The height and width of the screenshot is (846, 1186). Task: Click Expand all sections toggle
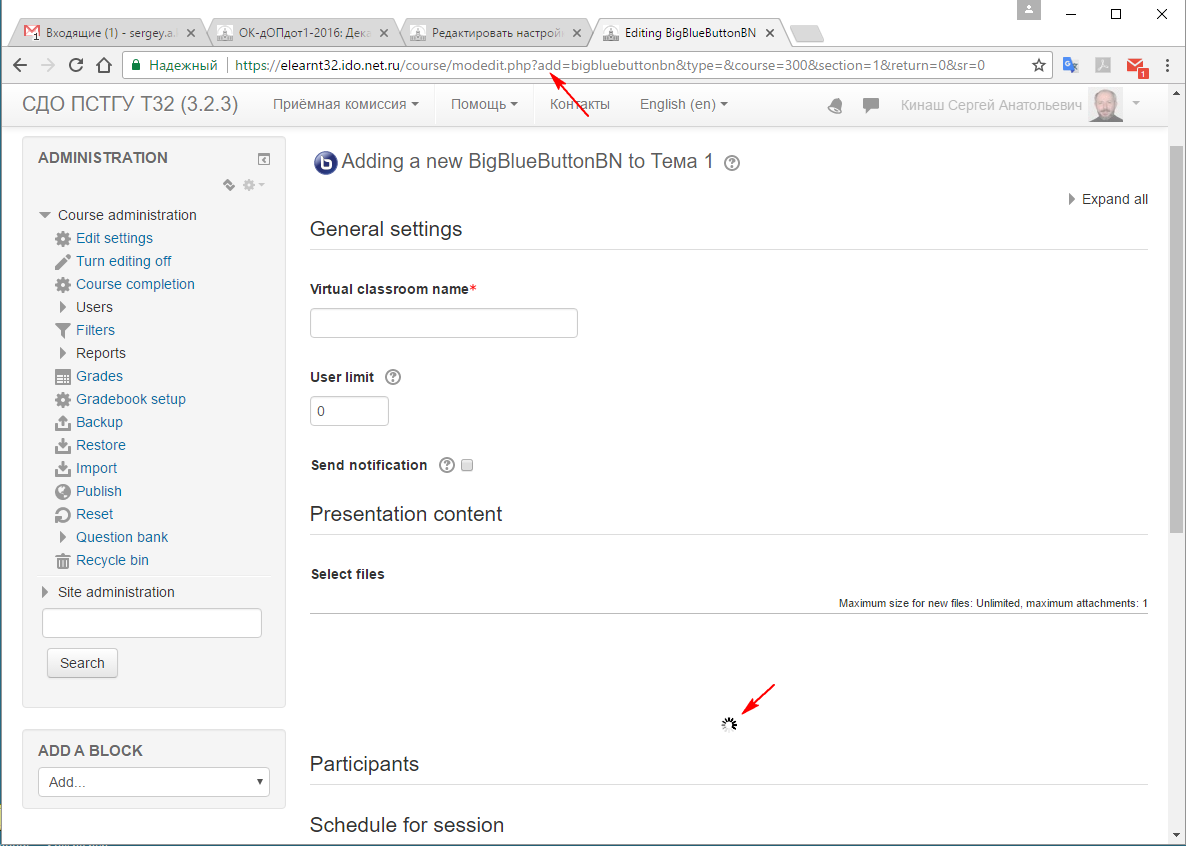(x=1108, y=199)
